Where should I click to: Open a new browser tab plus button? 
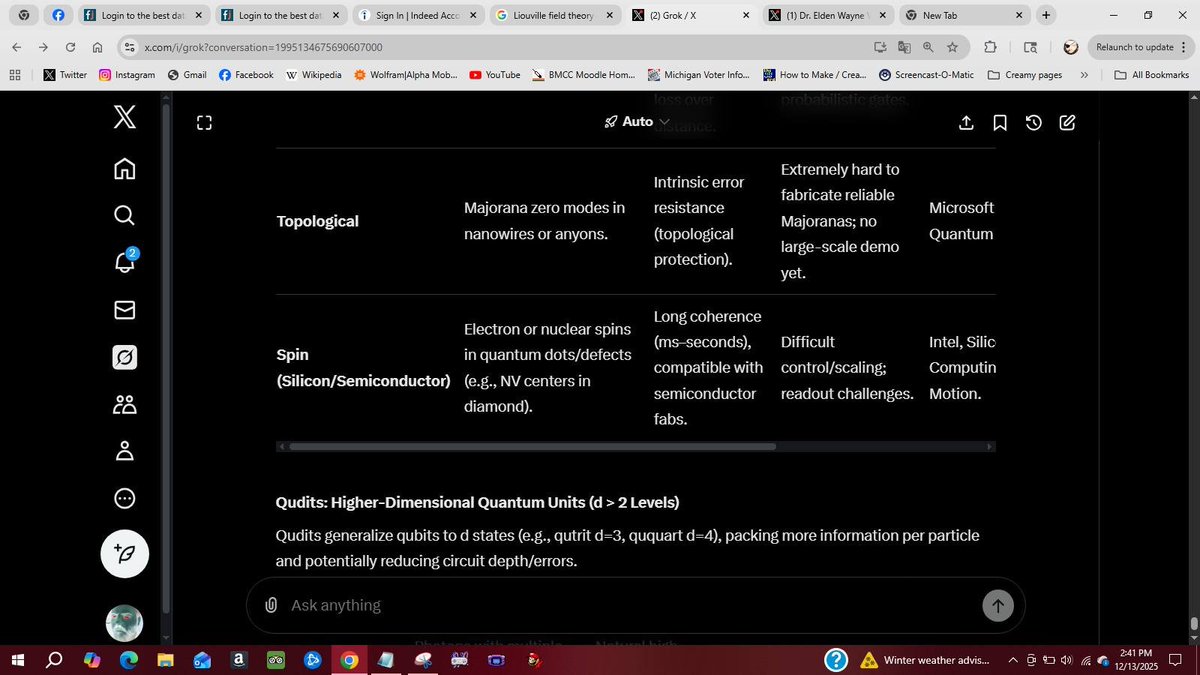1046,15
